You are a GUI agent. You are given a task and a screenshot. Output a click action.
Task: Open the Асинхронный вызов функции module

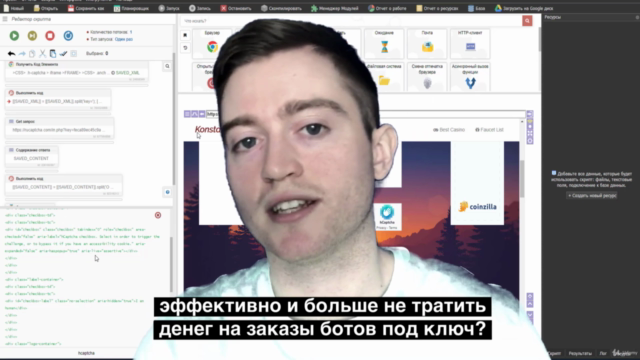[470, 77]
